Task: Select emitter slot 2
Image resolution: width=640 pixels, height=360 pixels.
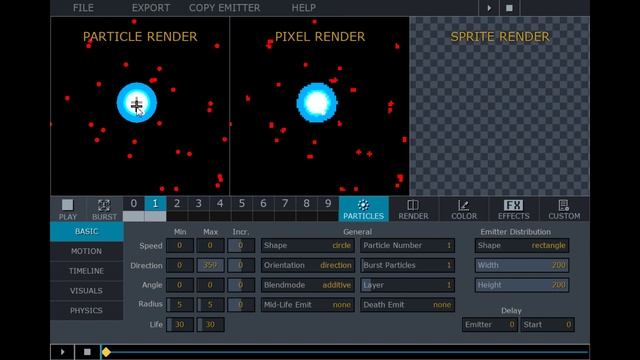Action: 177,204
